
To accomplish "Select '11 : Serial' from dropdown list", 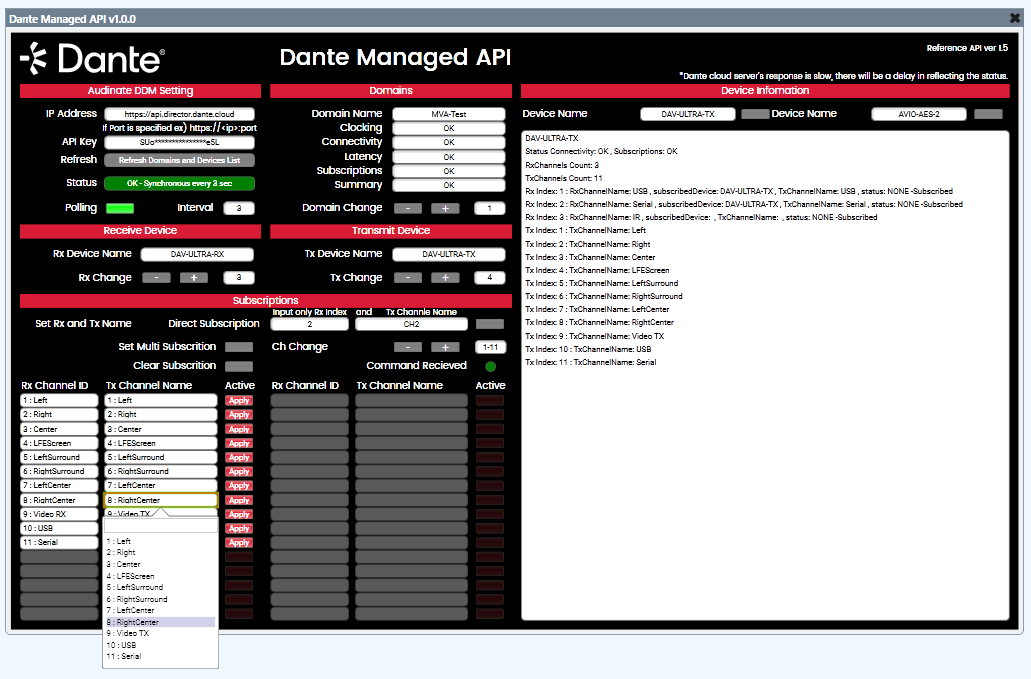I will (x=160, y=657).
